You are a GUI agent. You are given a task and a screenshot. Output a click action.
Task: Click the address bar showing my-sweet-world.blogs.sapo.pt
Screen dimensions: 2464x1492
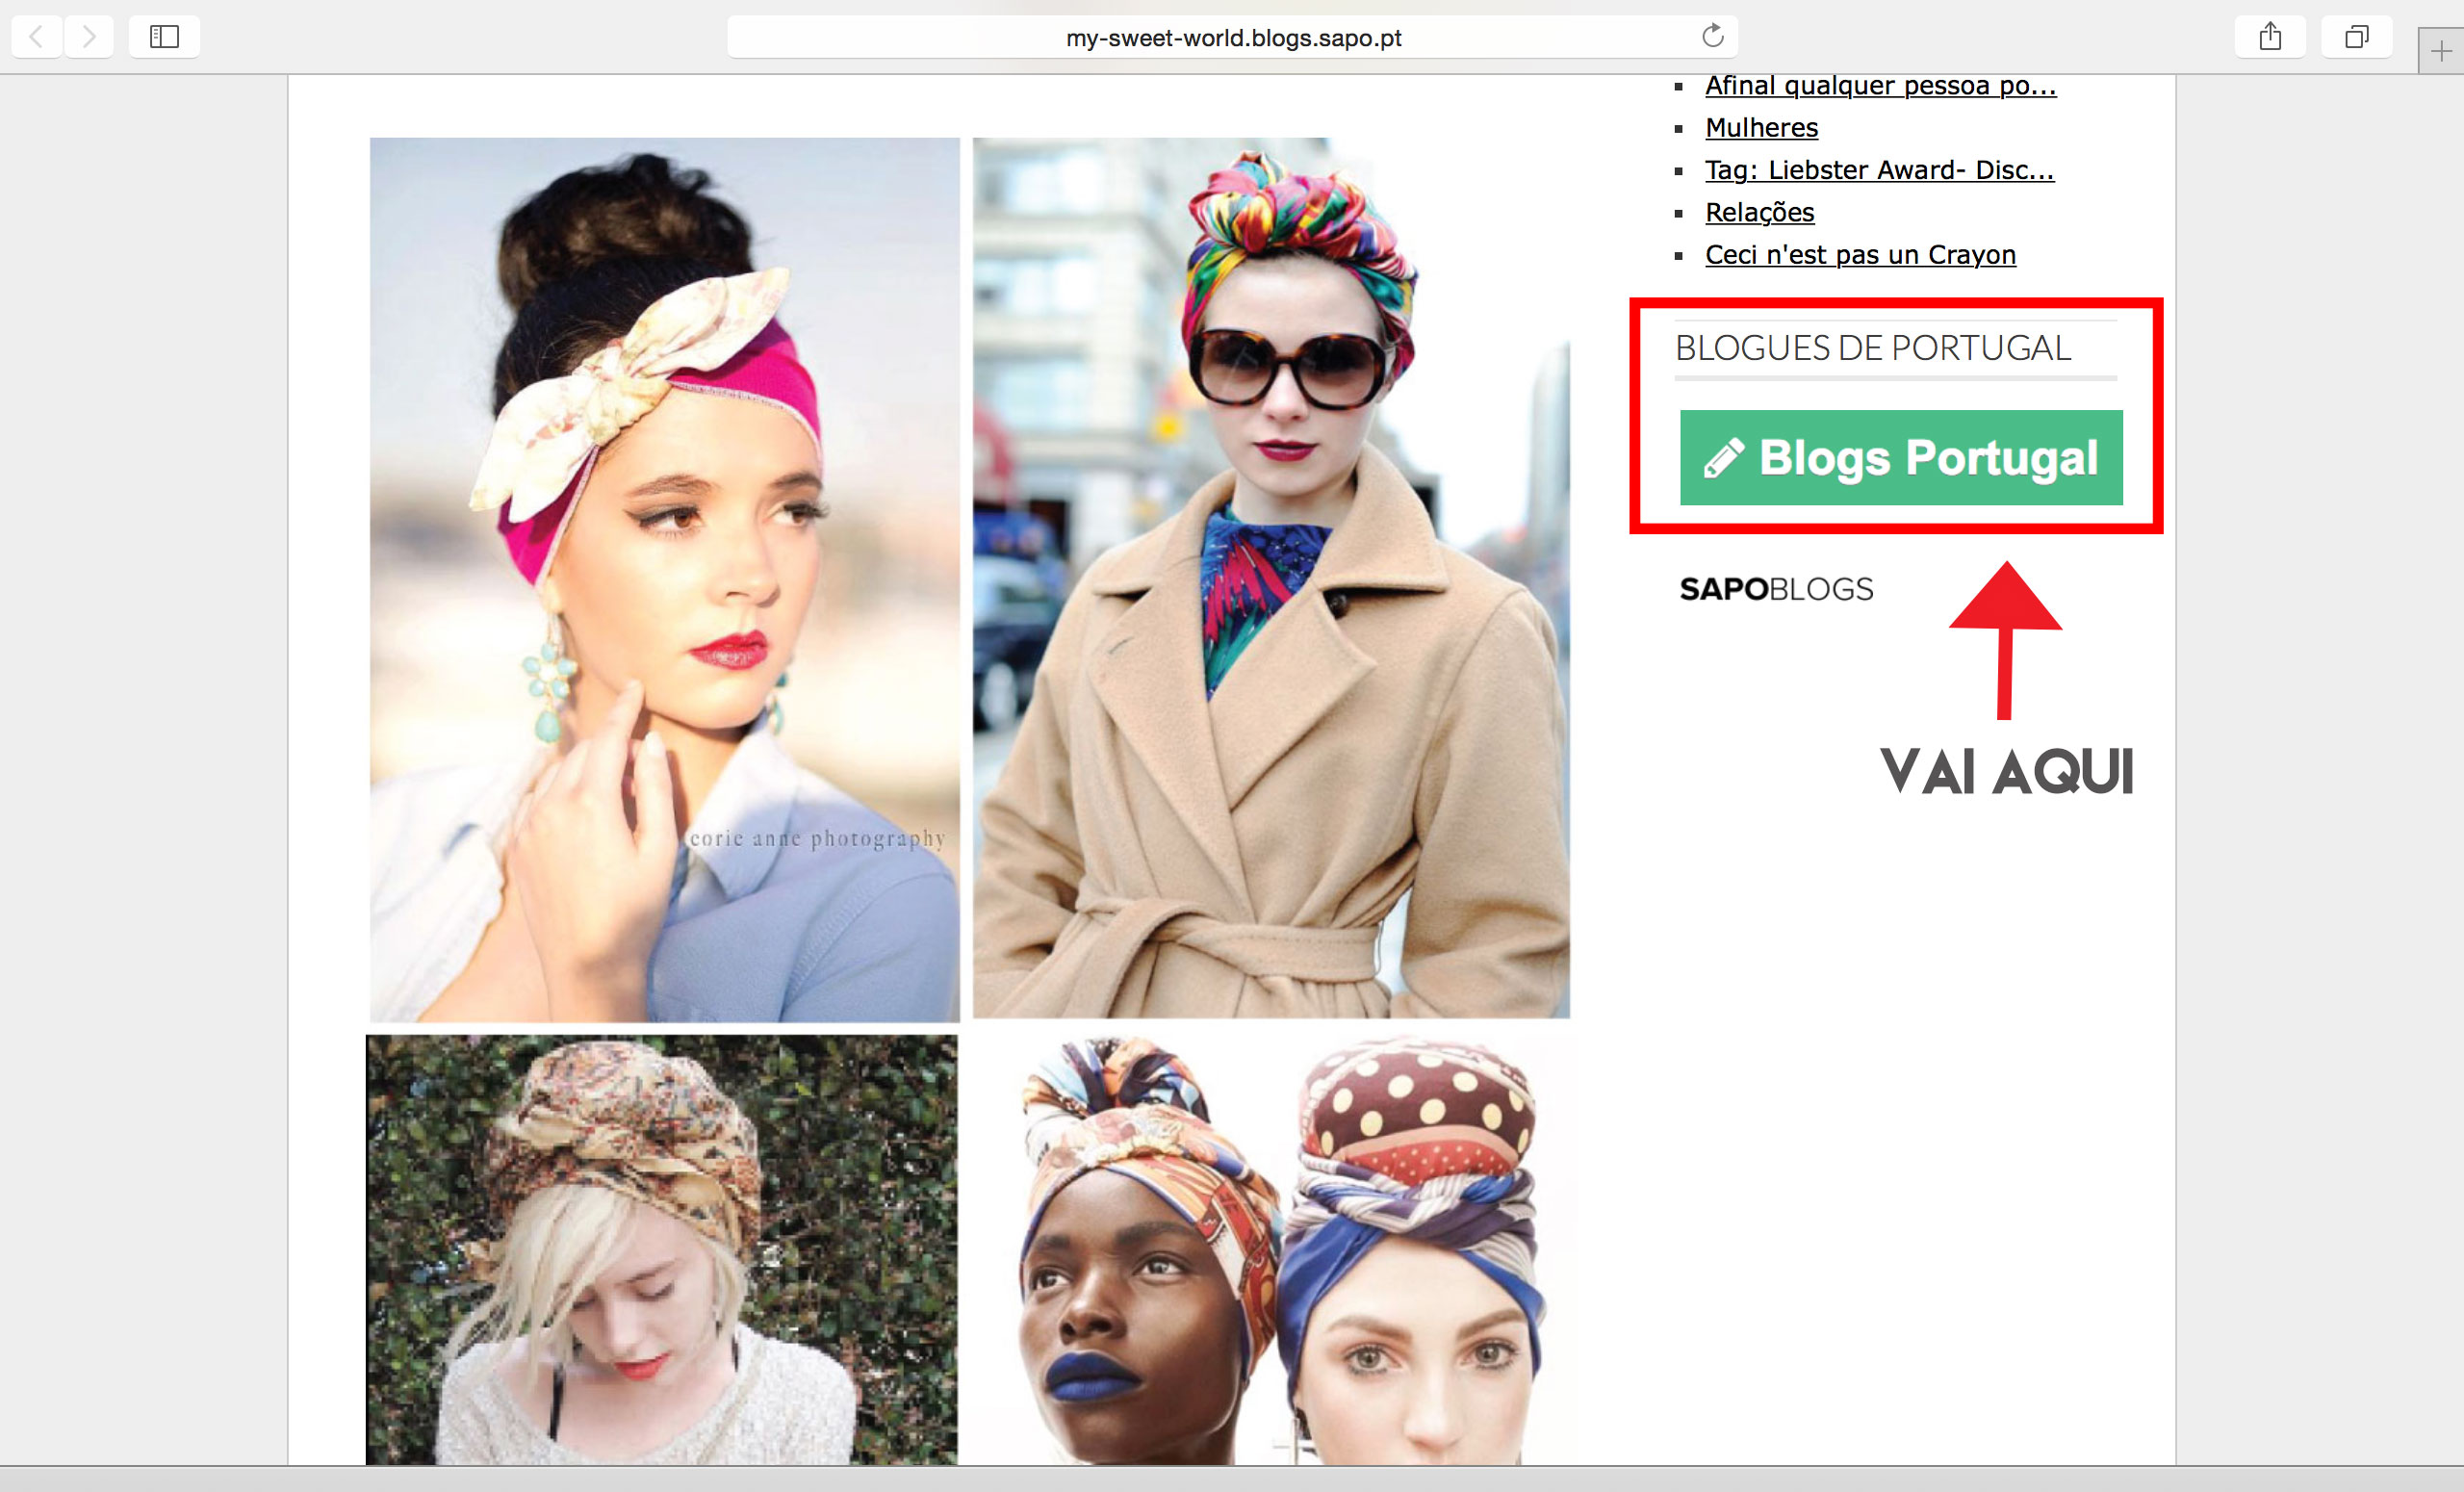coord(1232,38)
